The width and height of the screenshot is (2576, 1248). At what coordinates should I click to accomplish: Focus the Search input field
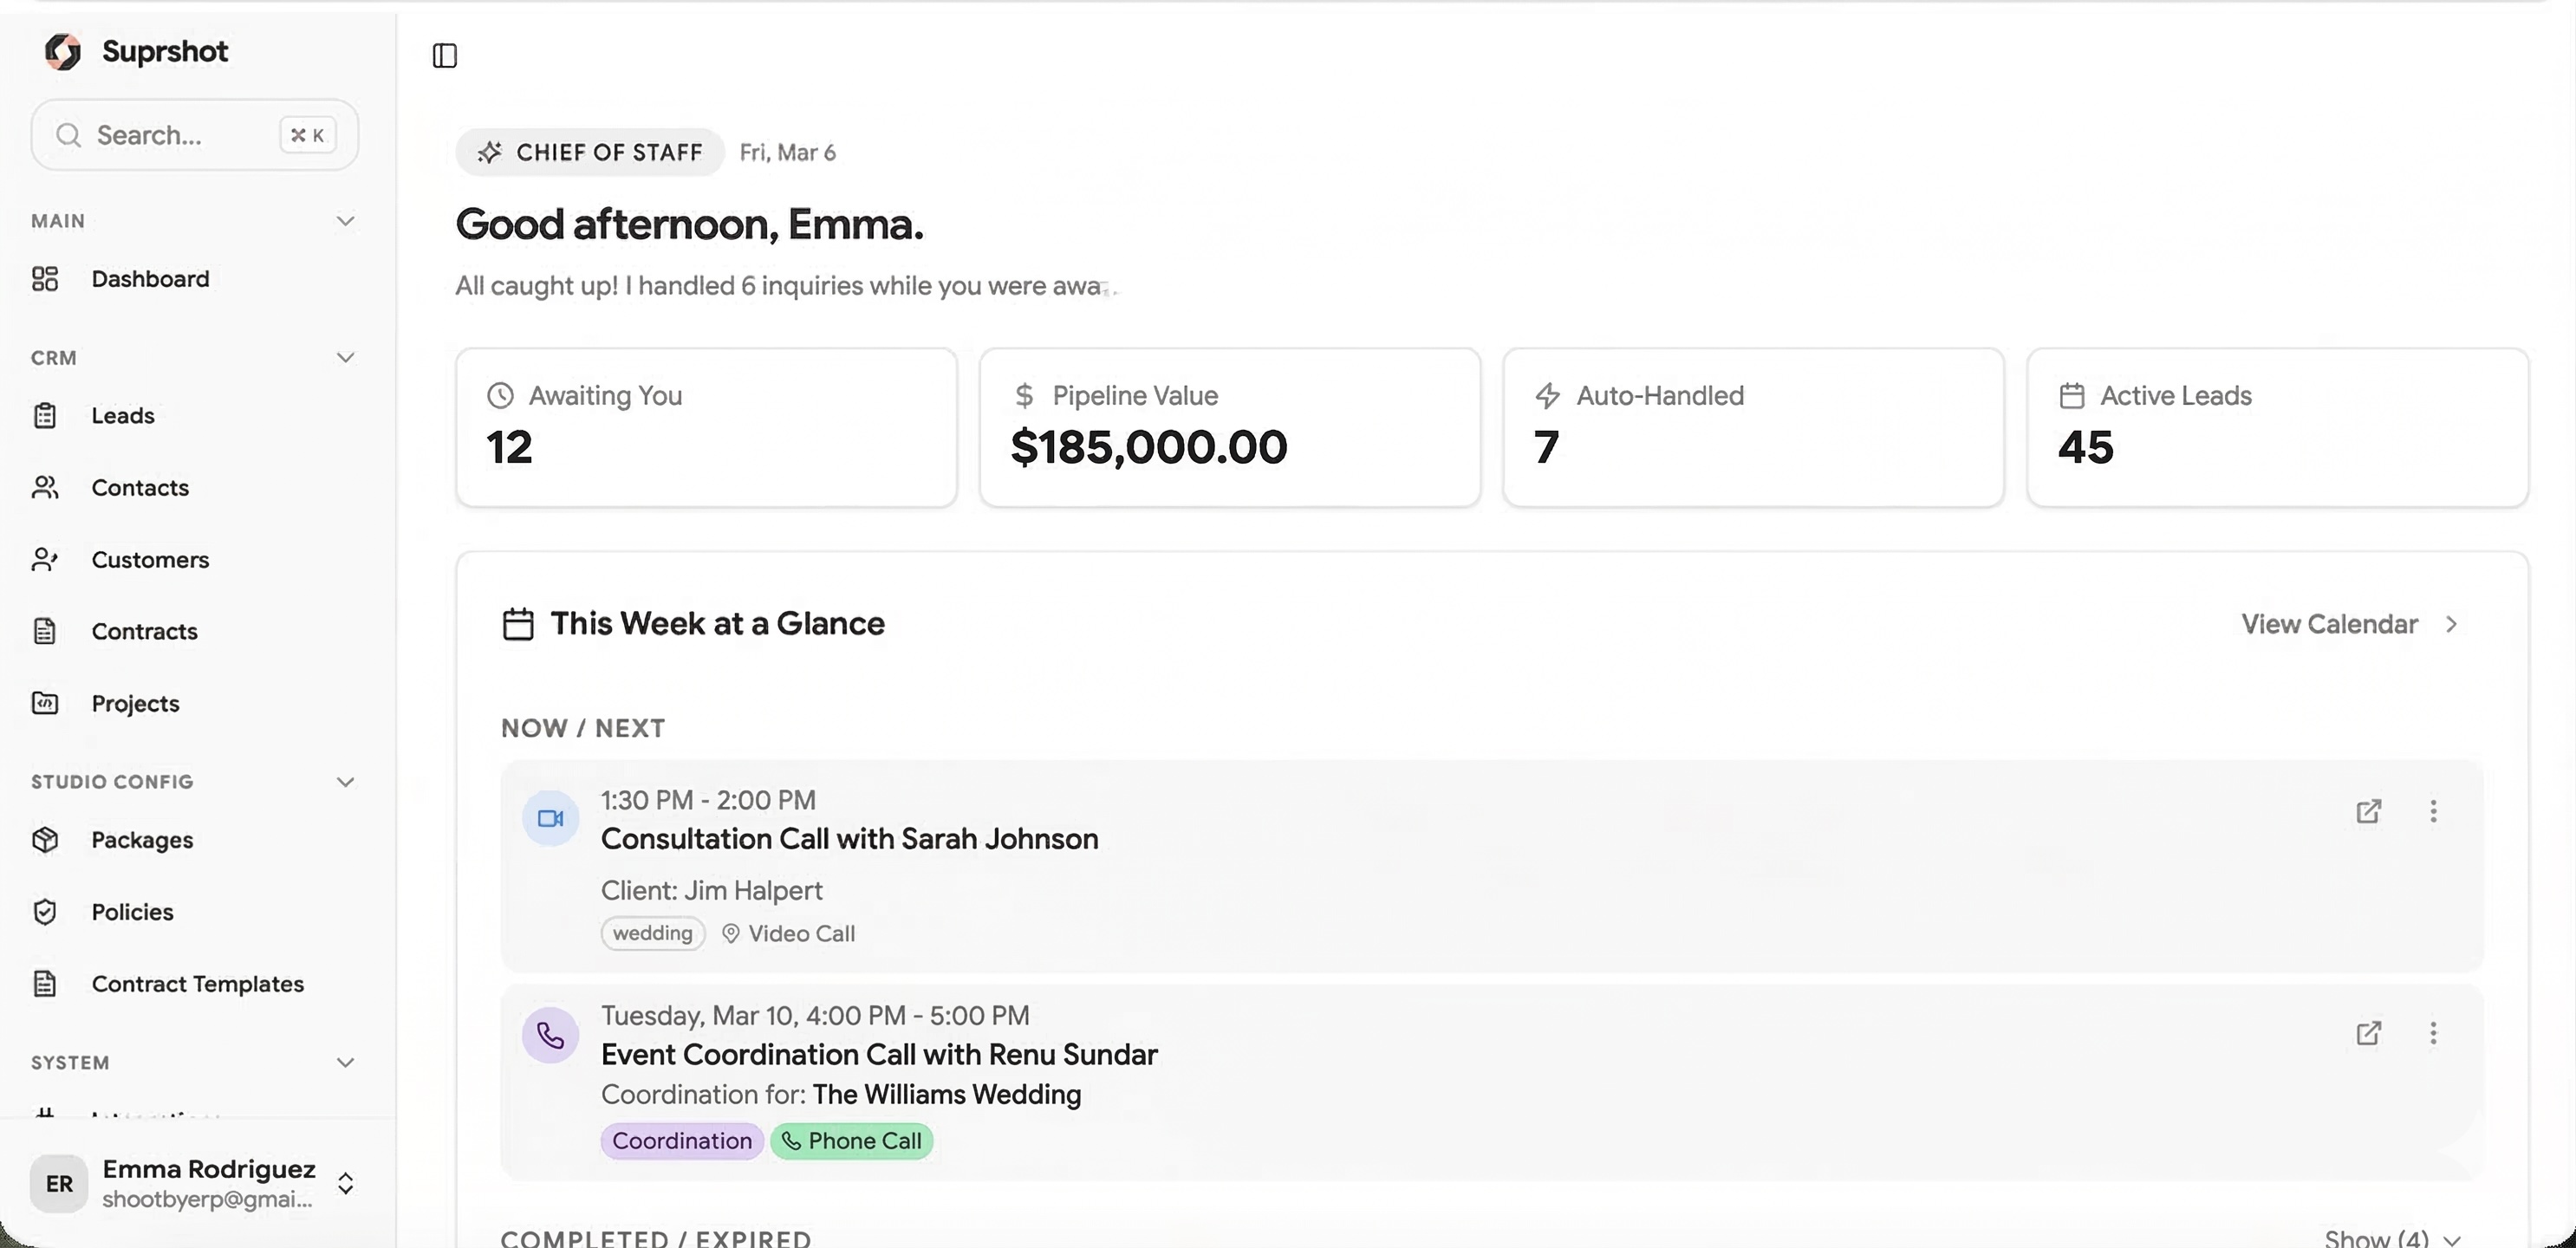click(x=180, y=135)
